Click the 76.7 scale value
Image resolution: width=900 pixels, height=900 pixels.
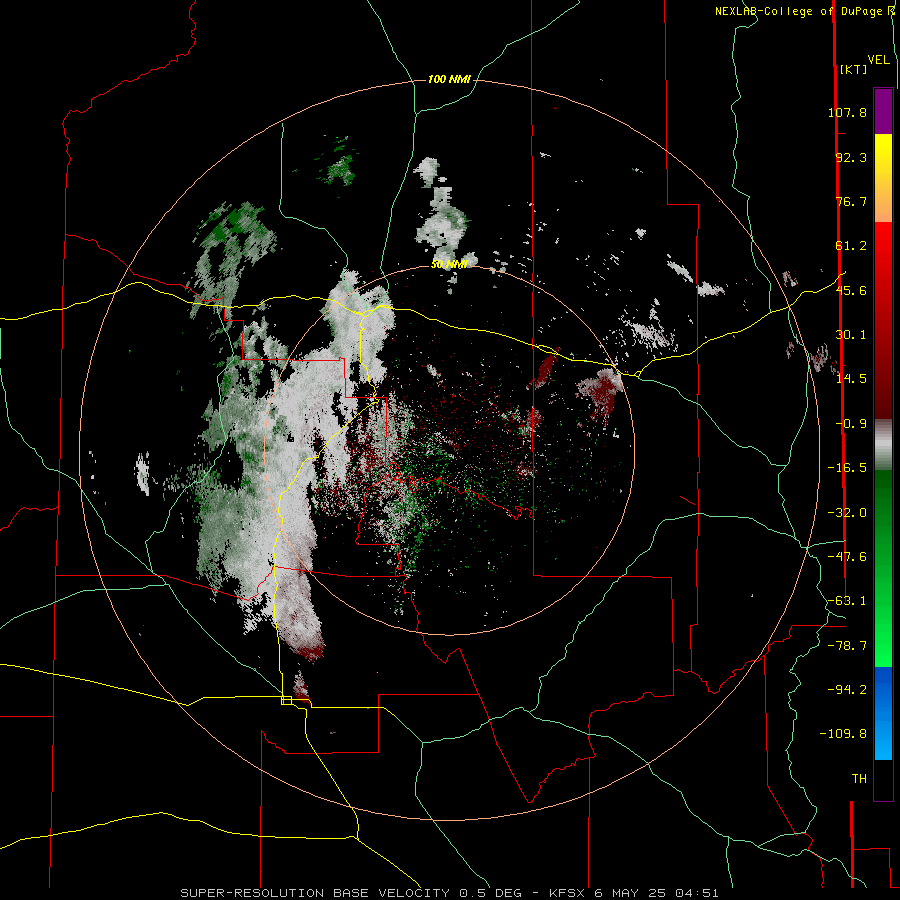coord(851,201)
